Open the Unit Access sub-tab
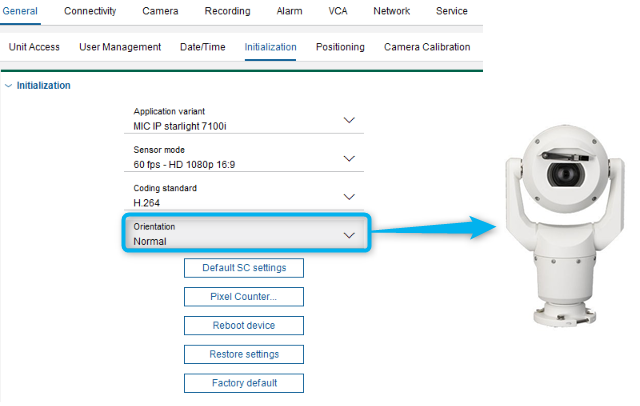Screen dimensions: 640x406 click(x=34, y=47)
